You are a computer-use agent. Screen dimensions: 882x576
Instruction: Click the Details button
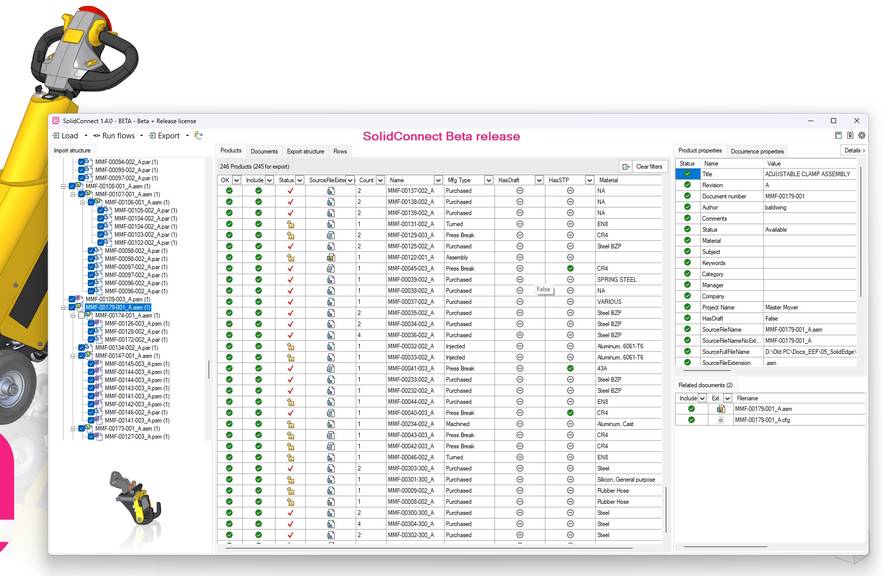(x=853, y=150)
